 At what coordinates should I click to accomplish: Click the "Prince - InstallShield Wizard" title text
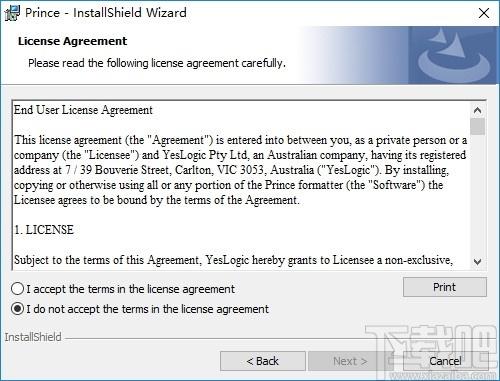tap(106, 13)
